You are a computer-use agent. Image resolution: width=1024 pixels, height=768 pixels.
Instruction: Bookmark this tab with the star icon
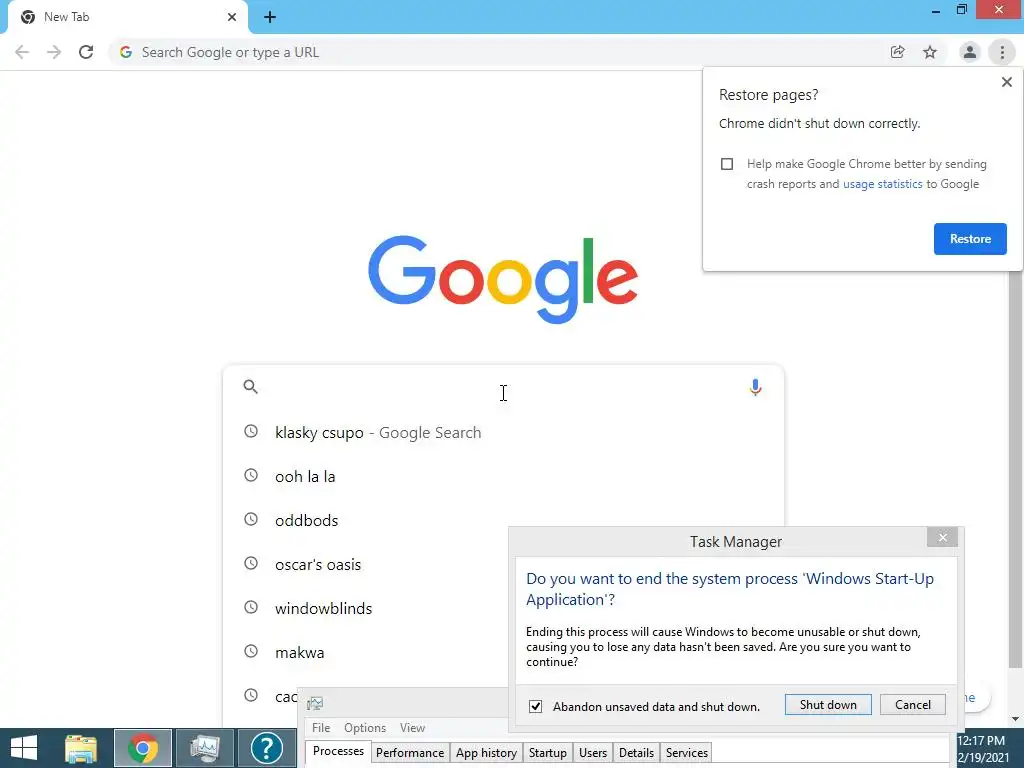(x=930, y=52)
